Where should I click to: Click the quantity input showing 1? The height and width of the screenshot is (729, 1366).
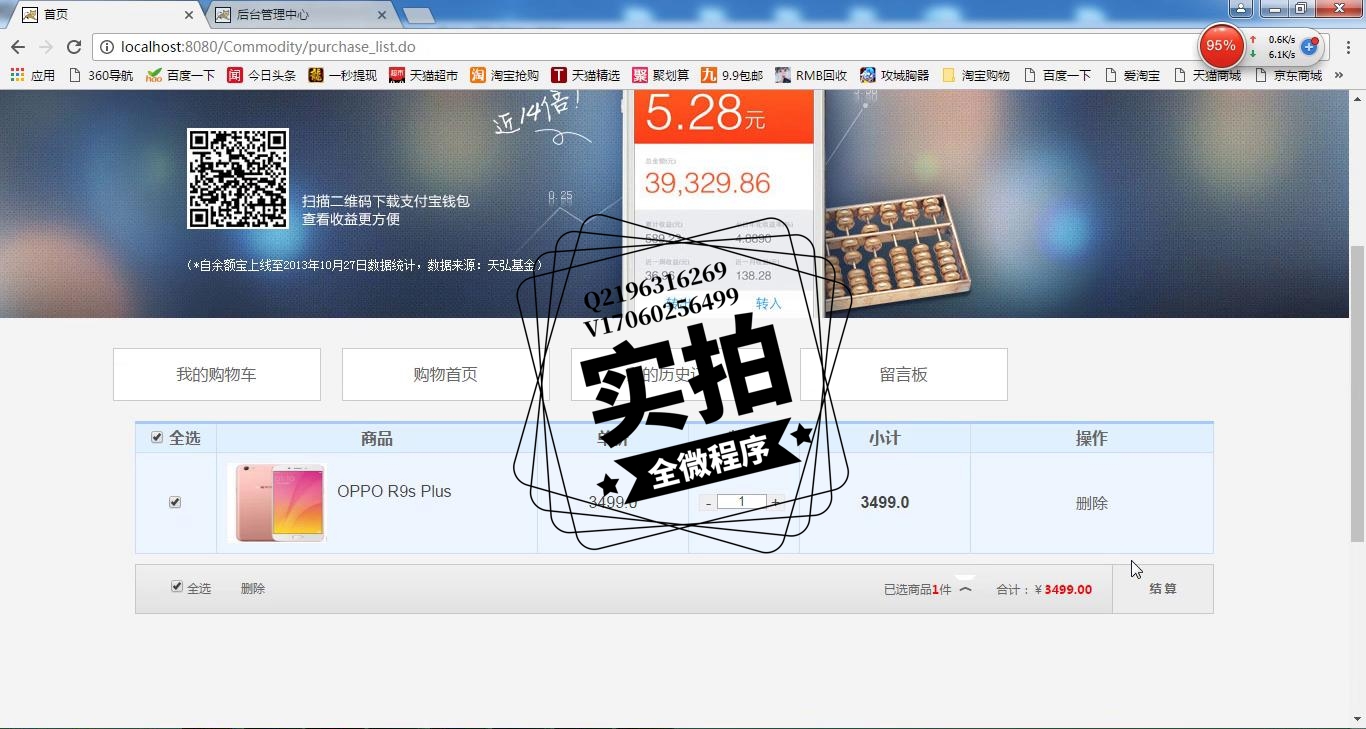[x=741, y=502]
